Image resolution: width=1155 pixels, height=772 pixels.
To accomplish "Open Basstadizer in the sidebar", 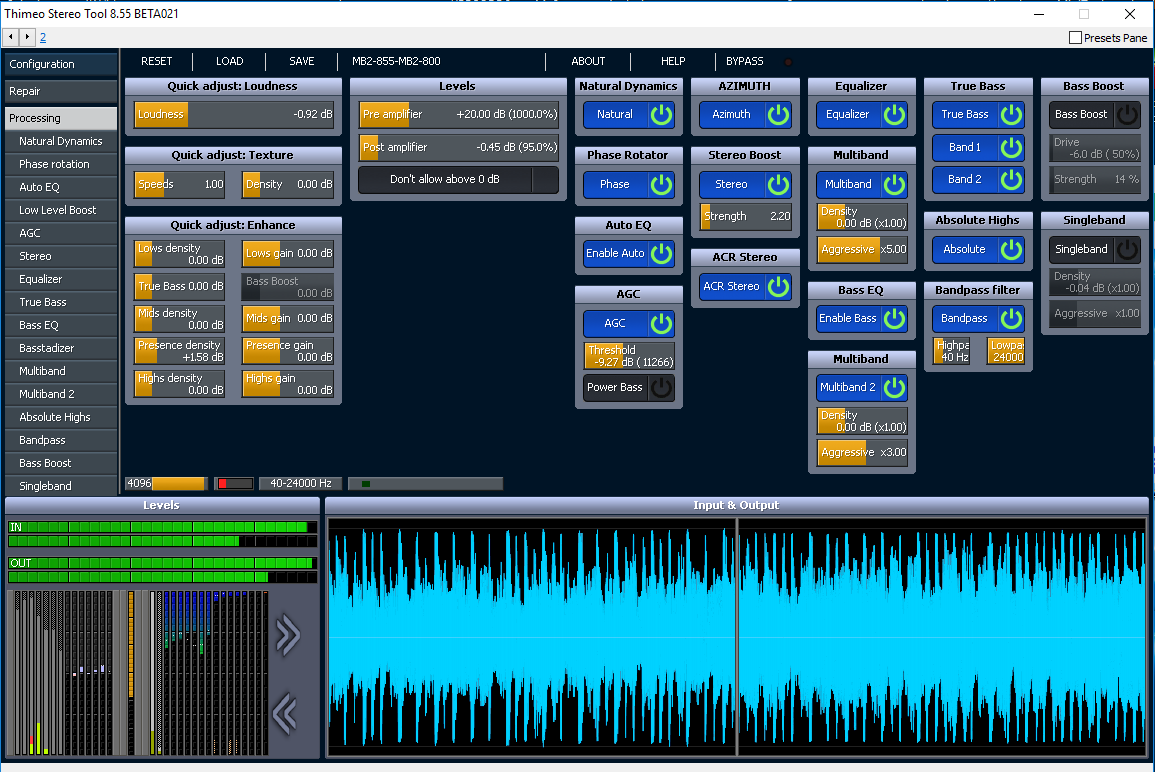I will coord(60,348).
